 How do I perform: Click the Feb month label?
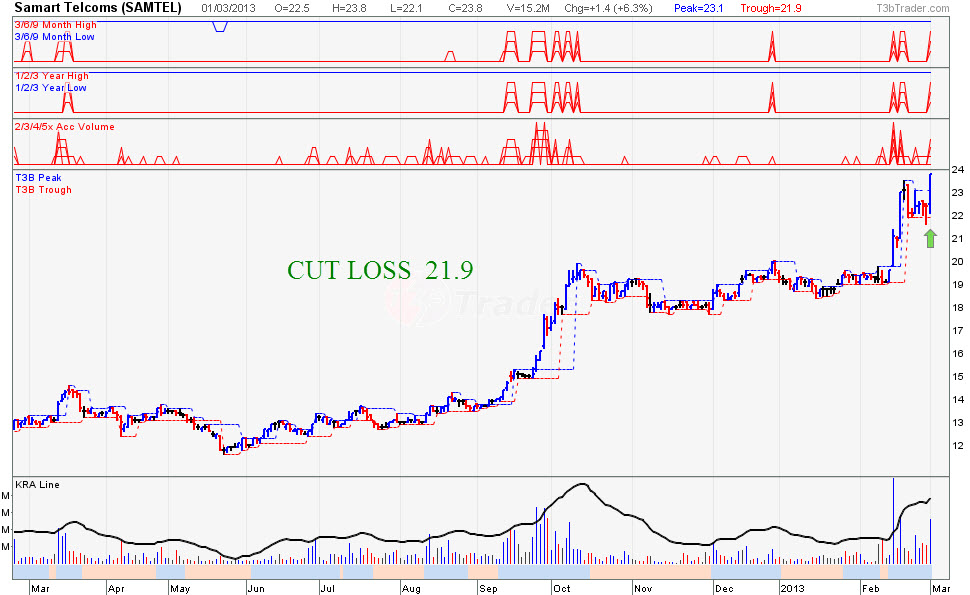[870, 588]
